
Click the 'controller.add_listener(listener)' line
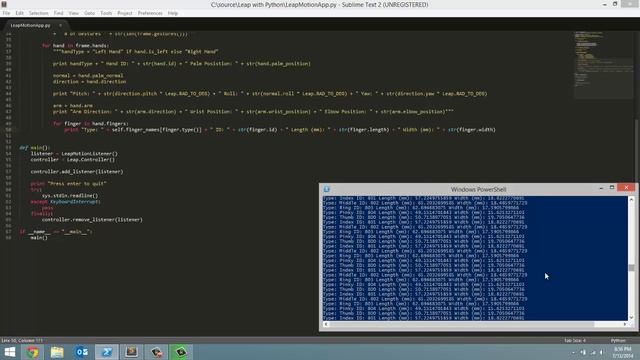pyautogui.click(x=77, y=172)
